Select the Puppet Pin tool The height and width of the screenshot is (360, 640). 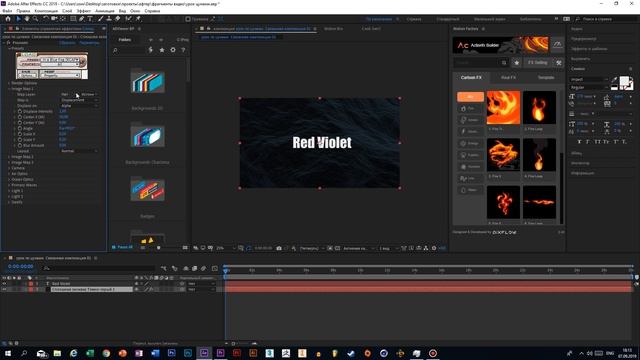click(138, 19)
